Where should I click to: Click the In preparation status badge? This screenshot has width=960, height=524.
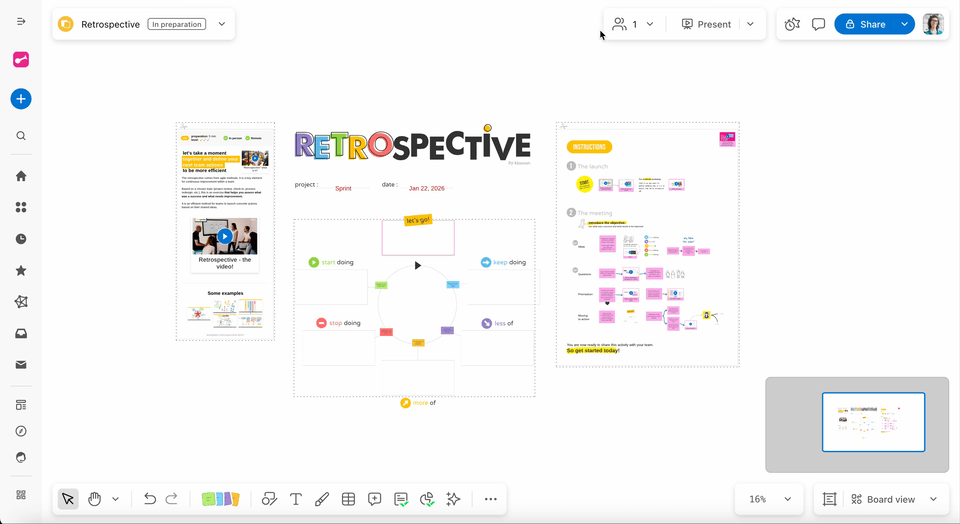click(177, 24)
